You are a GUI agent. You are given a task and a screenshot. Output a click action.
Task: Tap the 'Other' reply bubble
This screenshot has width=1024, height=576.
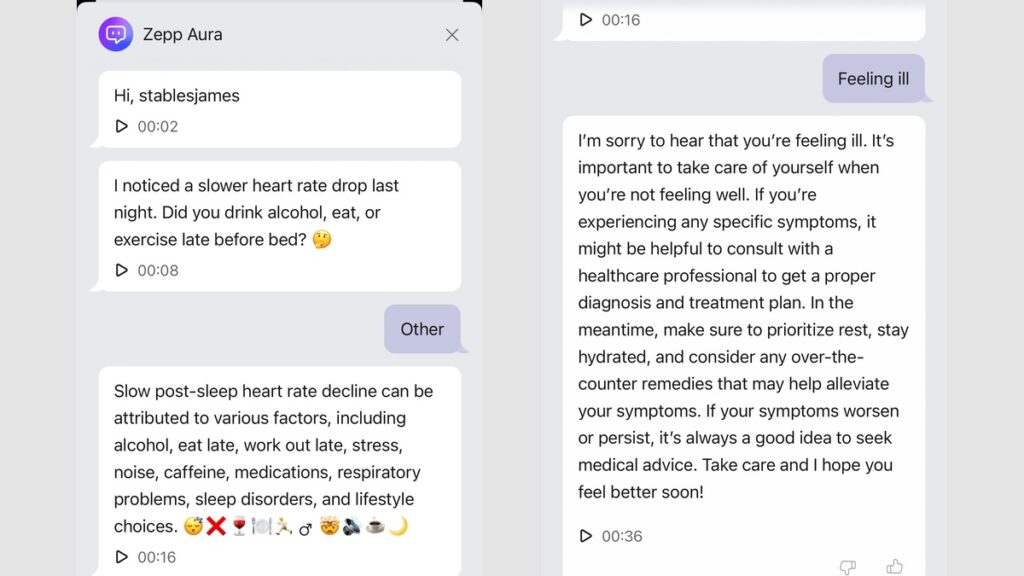[x=422, y=329]
